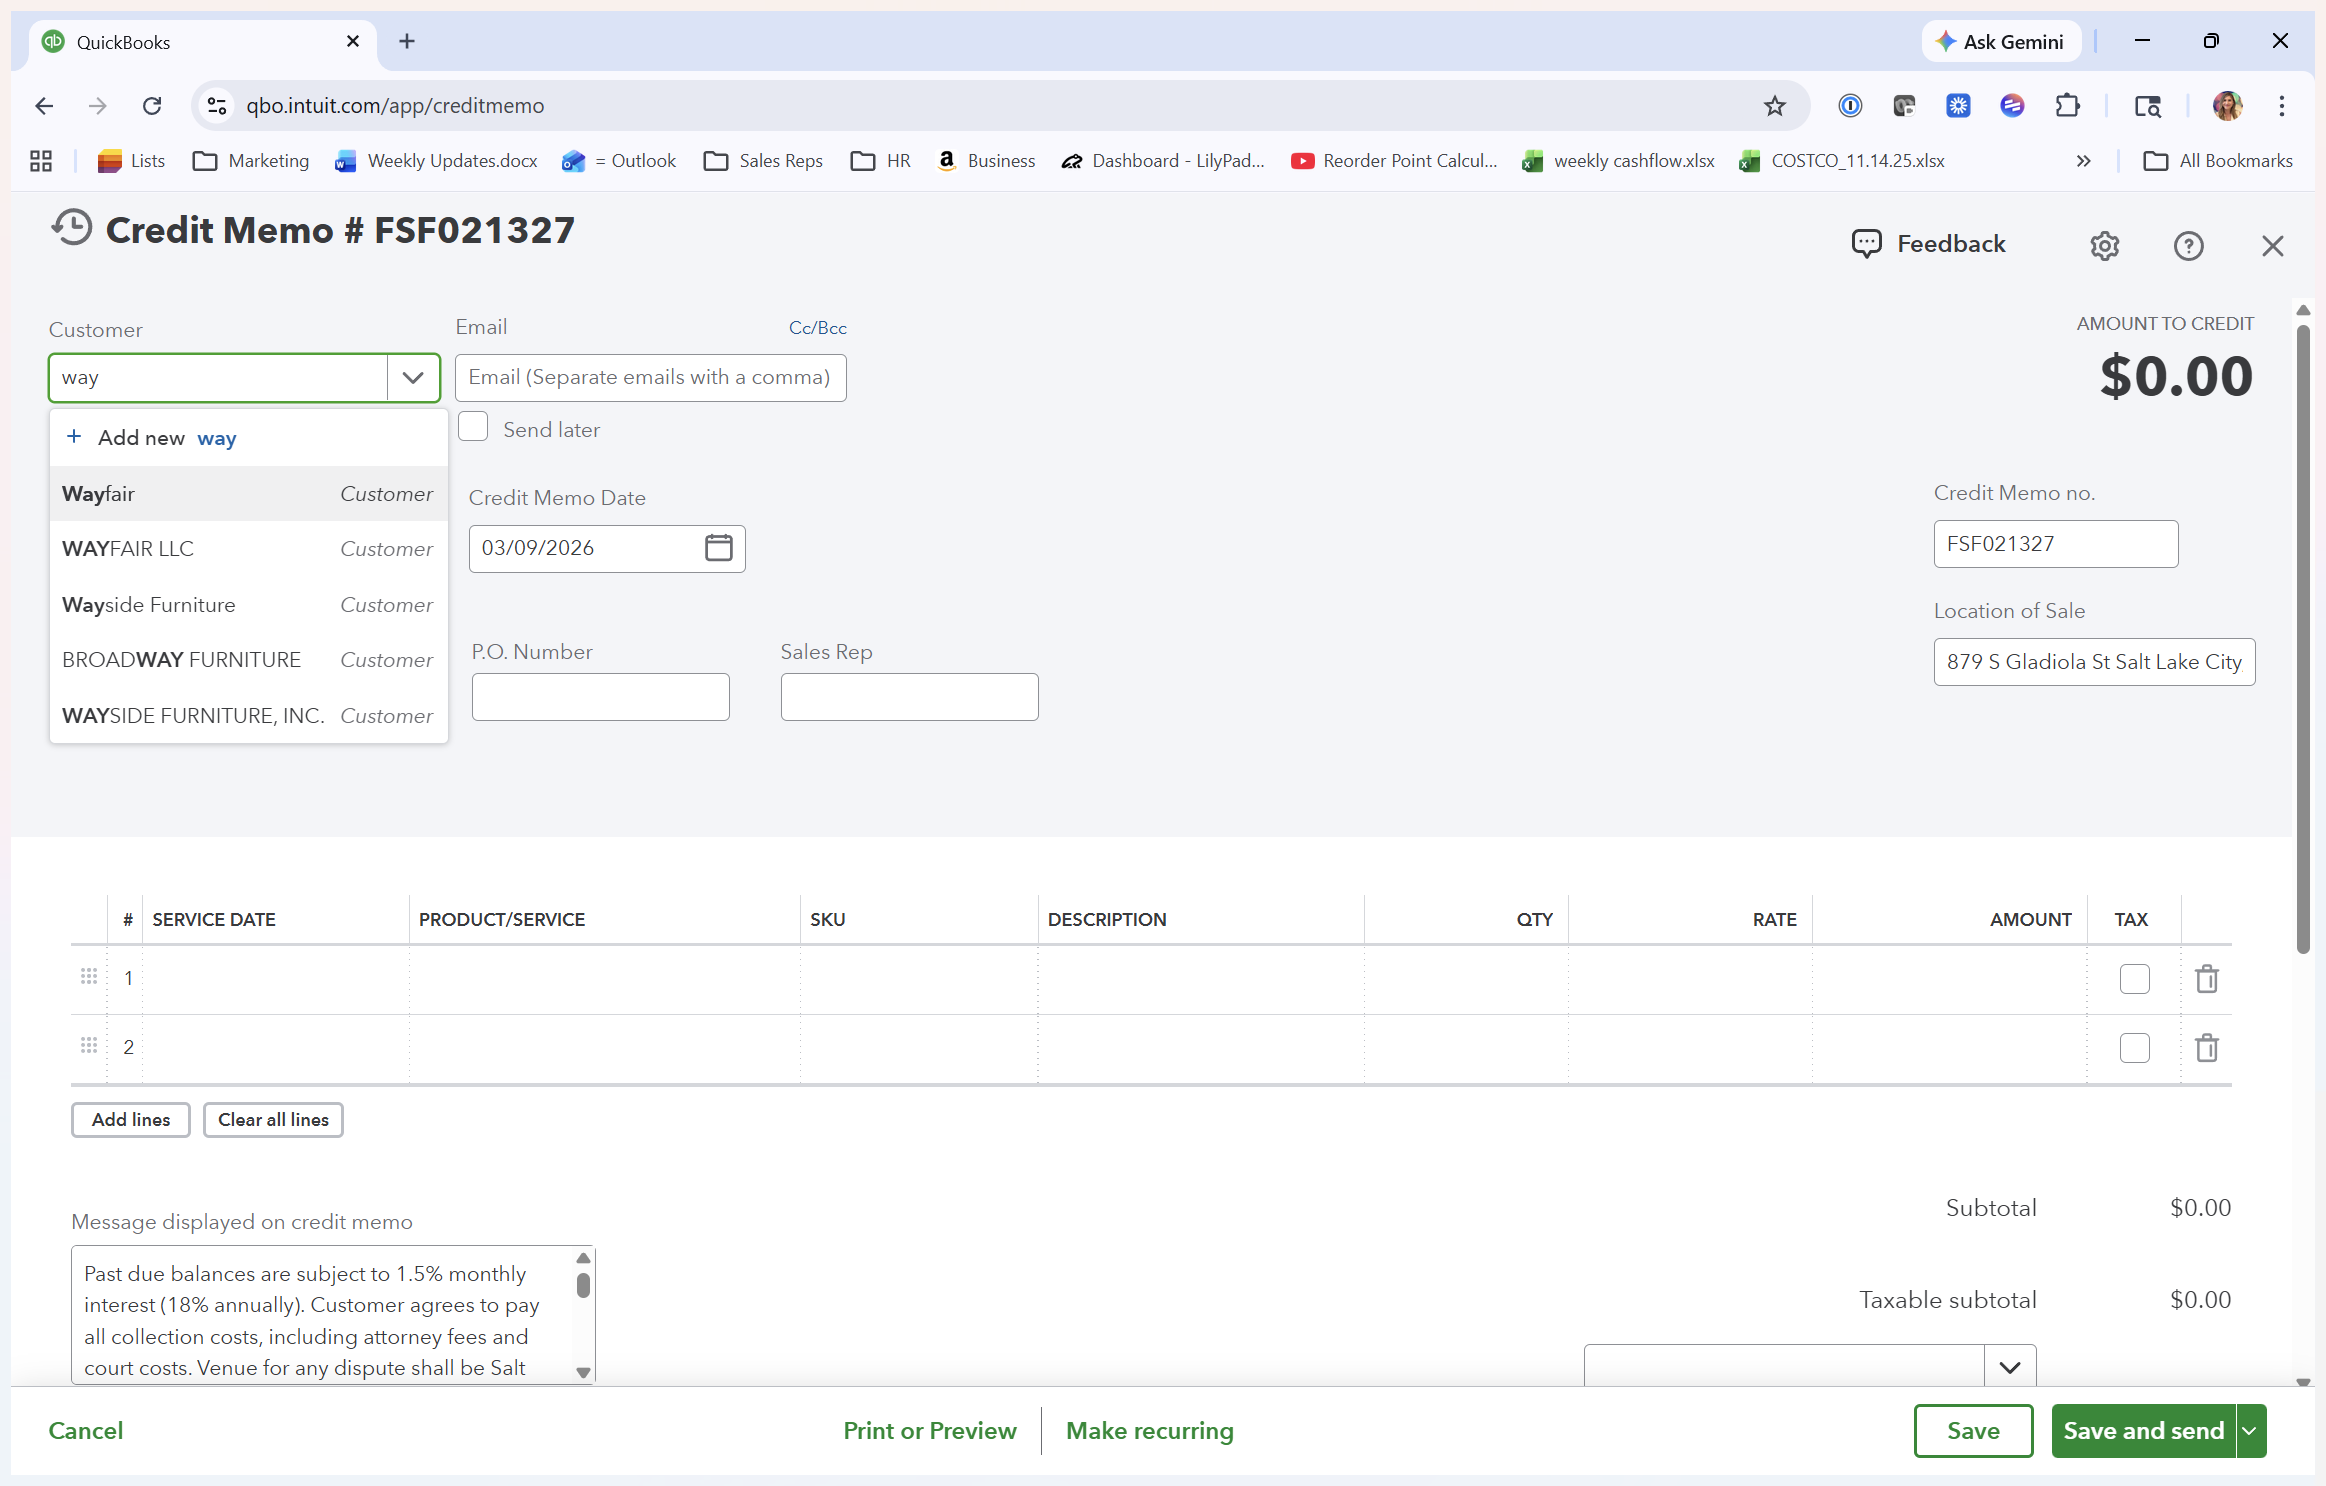
Task: Click the Cc/Bcc link
Action: point(817,328)
